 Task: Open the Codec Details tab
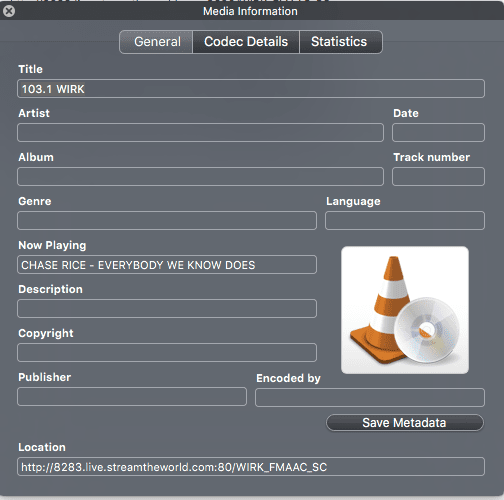246,42
